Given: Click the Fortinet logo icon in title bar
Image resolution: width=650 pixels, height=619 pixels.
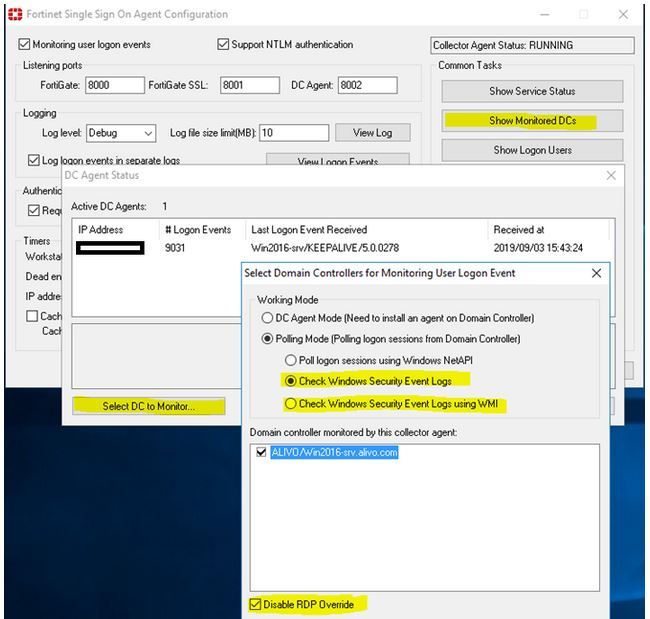Looking at the screenshot, I should [x=15, y=14].
